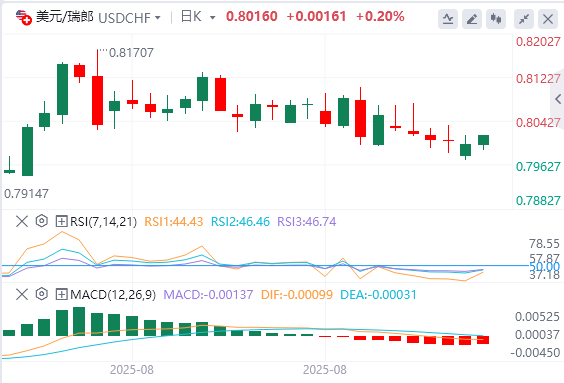The height and width of the screenshot is (383, 564).
Task: Open MACD indicator settings gear
Action: (x=42, y=294)
